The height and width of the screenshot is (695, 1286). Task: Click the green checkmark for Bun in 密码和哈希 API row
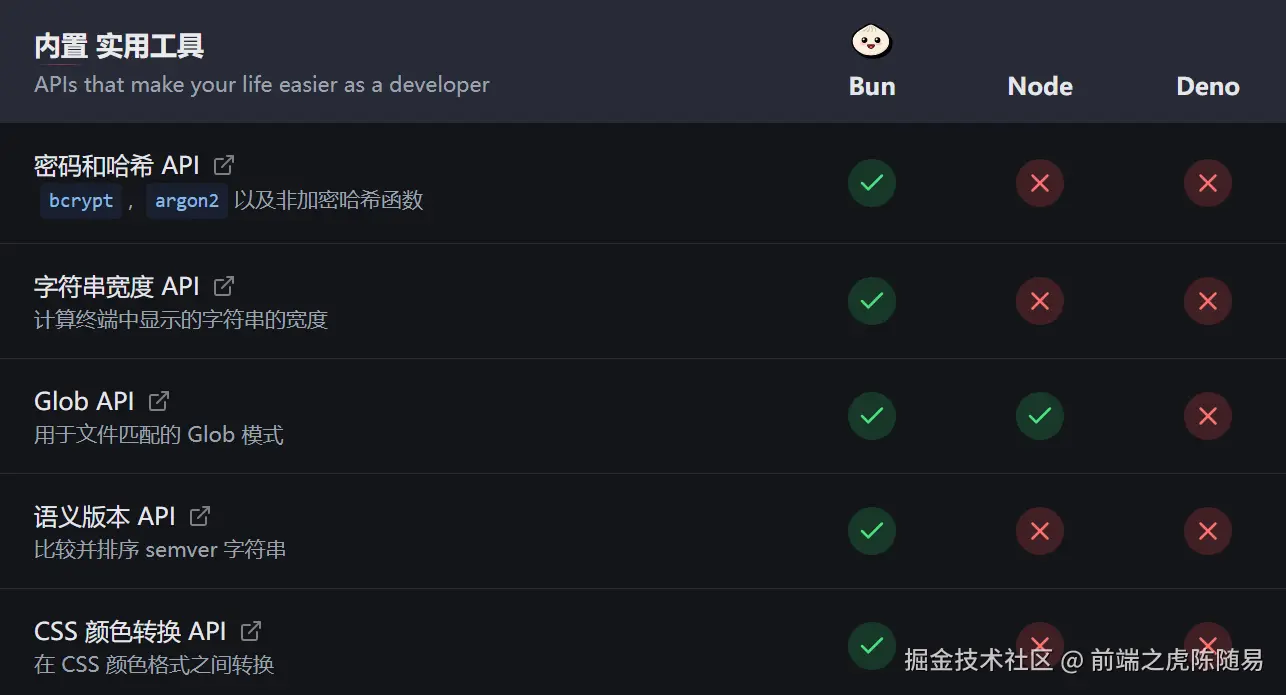click(x=871, y=183)
